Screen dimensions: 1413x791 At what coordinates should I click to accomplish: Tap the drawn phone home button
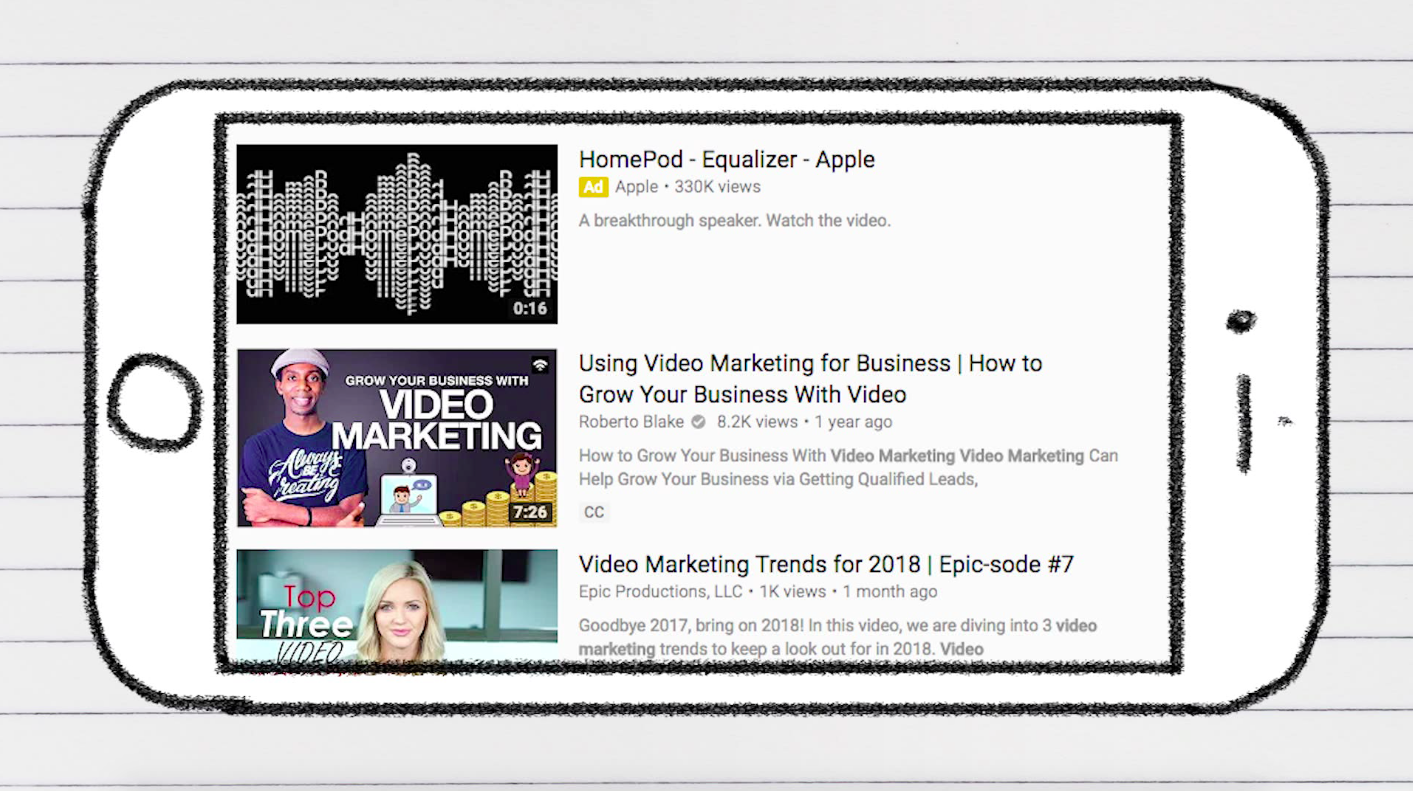[155, 403]
